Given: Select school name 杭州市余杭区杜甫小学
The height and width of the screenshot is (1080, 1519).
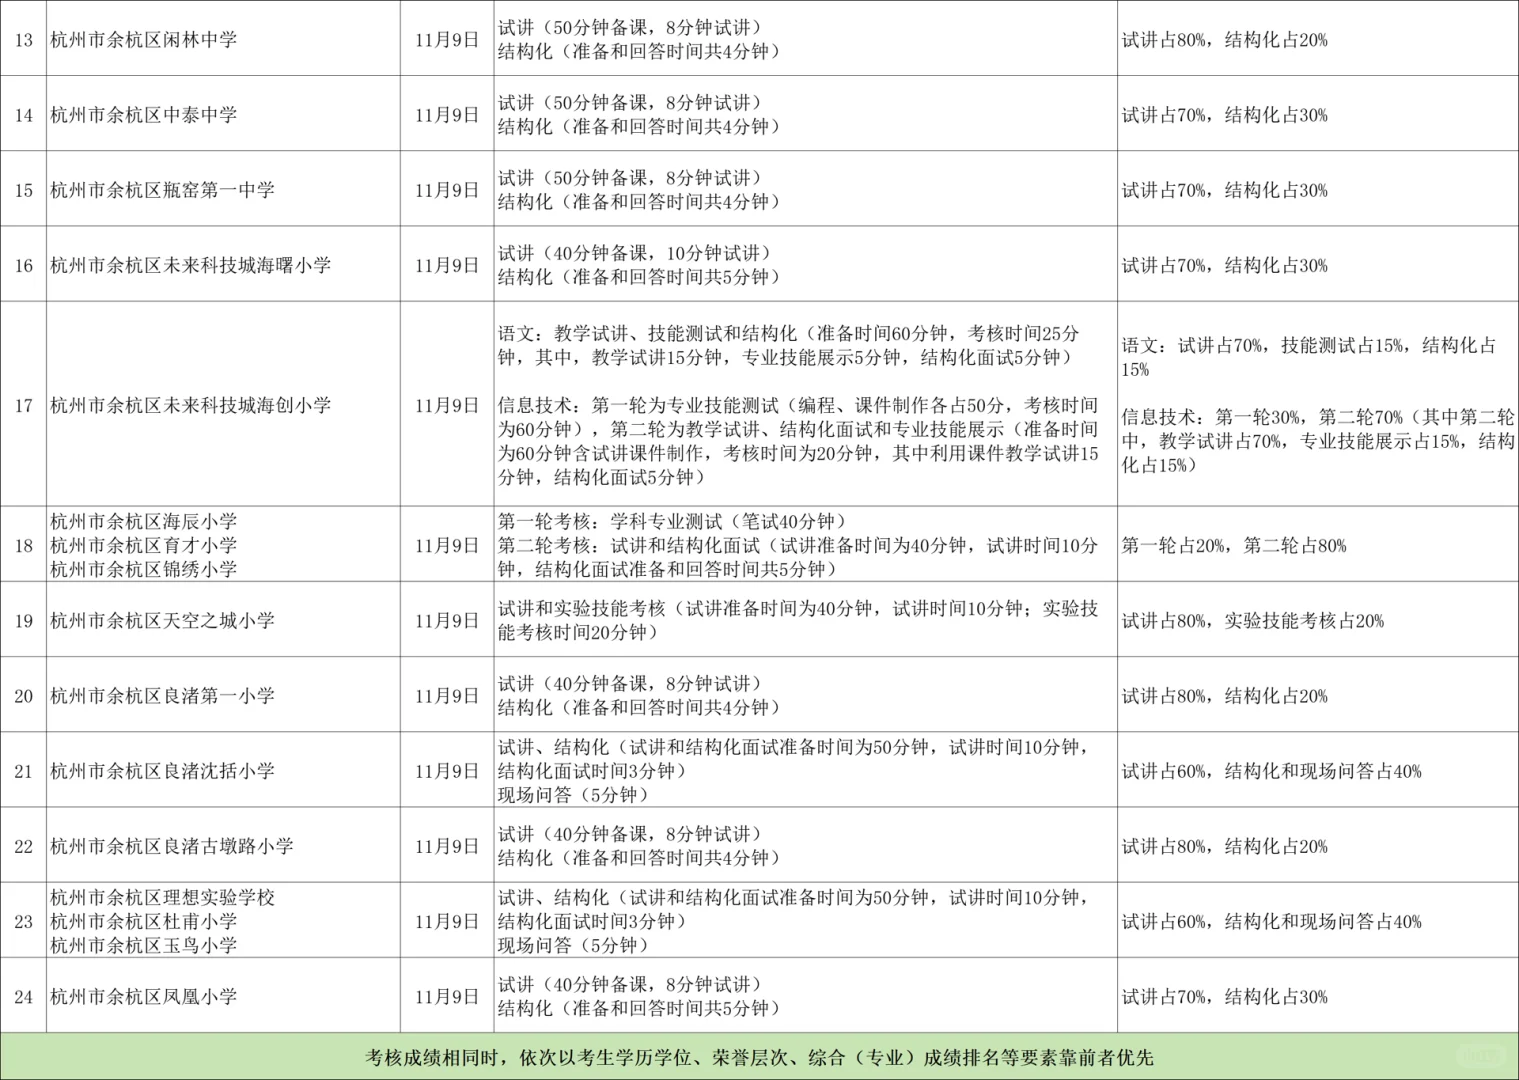Looking at the screenshot, I should tap(144, 921).
